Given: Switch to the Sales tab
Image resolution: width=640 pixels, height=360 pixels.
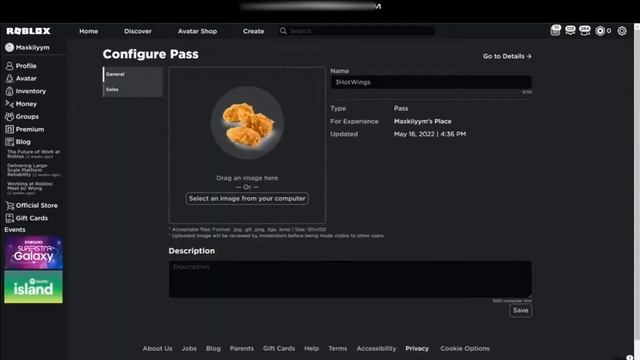Looking at the screenshot, I should coord(133,89).
